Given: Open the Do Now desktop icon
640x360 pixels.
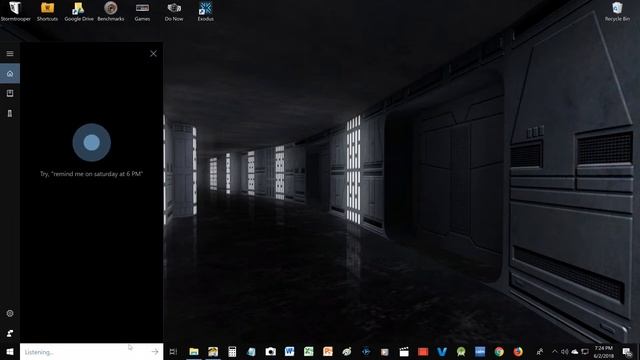Looking at the screenshot, I should point(174,11).
